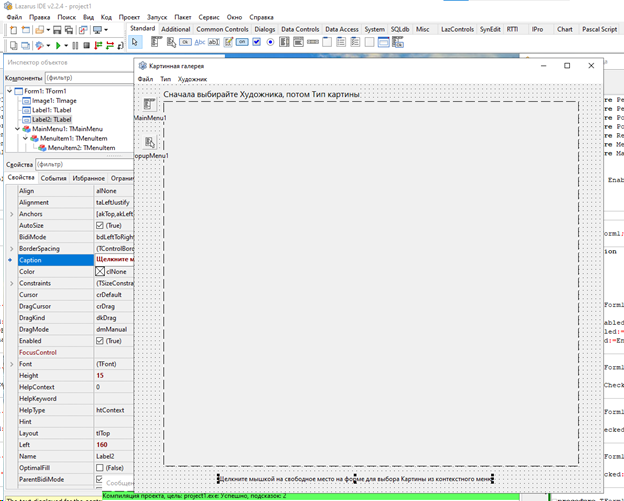Pick TMainMenu component from Standard palette
The height and width of the screenshot is (501, 624).
coord(157,42)
